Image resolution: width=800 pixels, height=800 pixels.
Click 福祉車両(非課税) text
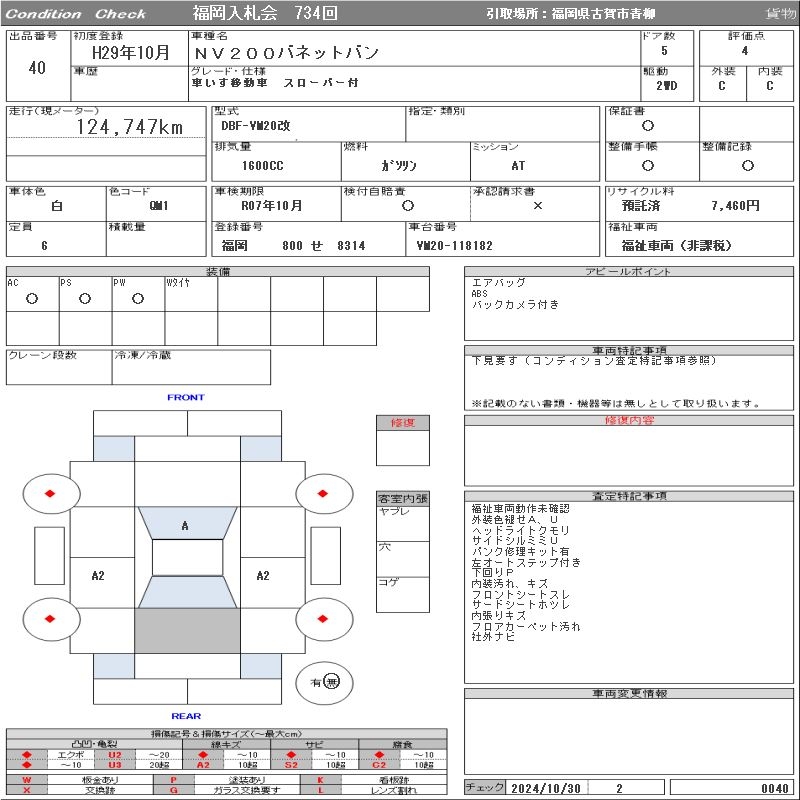[x=677, y=245]
